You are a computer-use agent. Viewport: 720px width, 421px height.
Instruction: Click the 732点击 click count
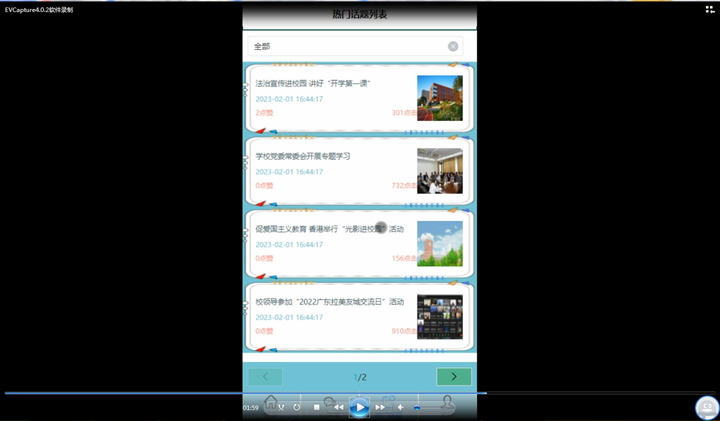[404, 185]
